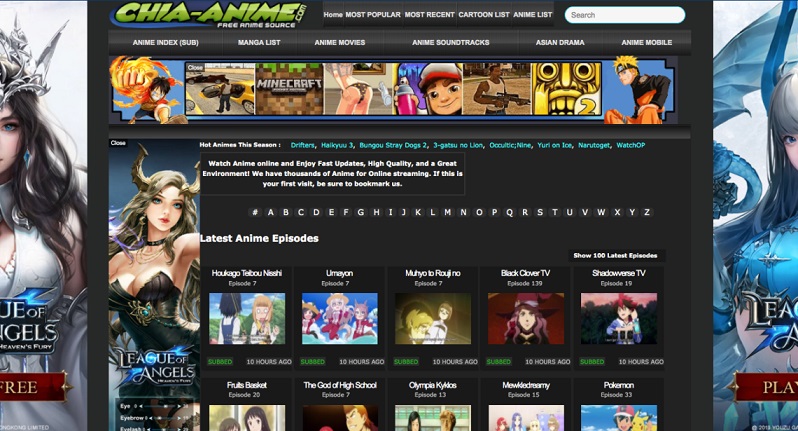Close the top banner game ad

pyautogui.click(x=195, y=67)
